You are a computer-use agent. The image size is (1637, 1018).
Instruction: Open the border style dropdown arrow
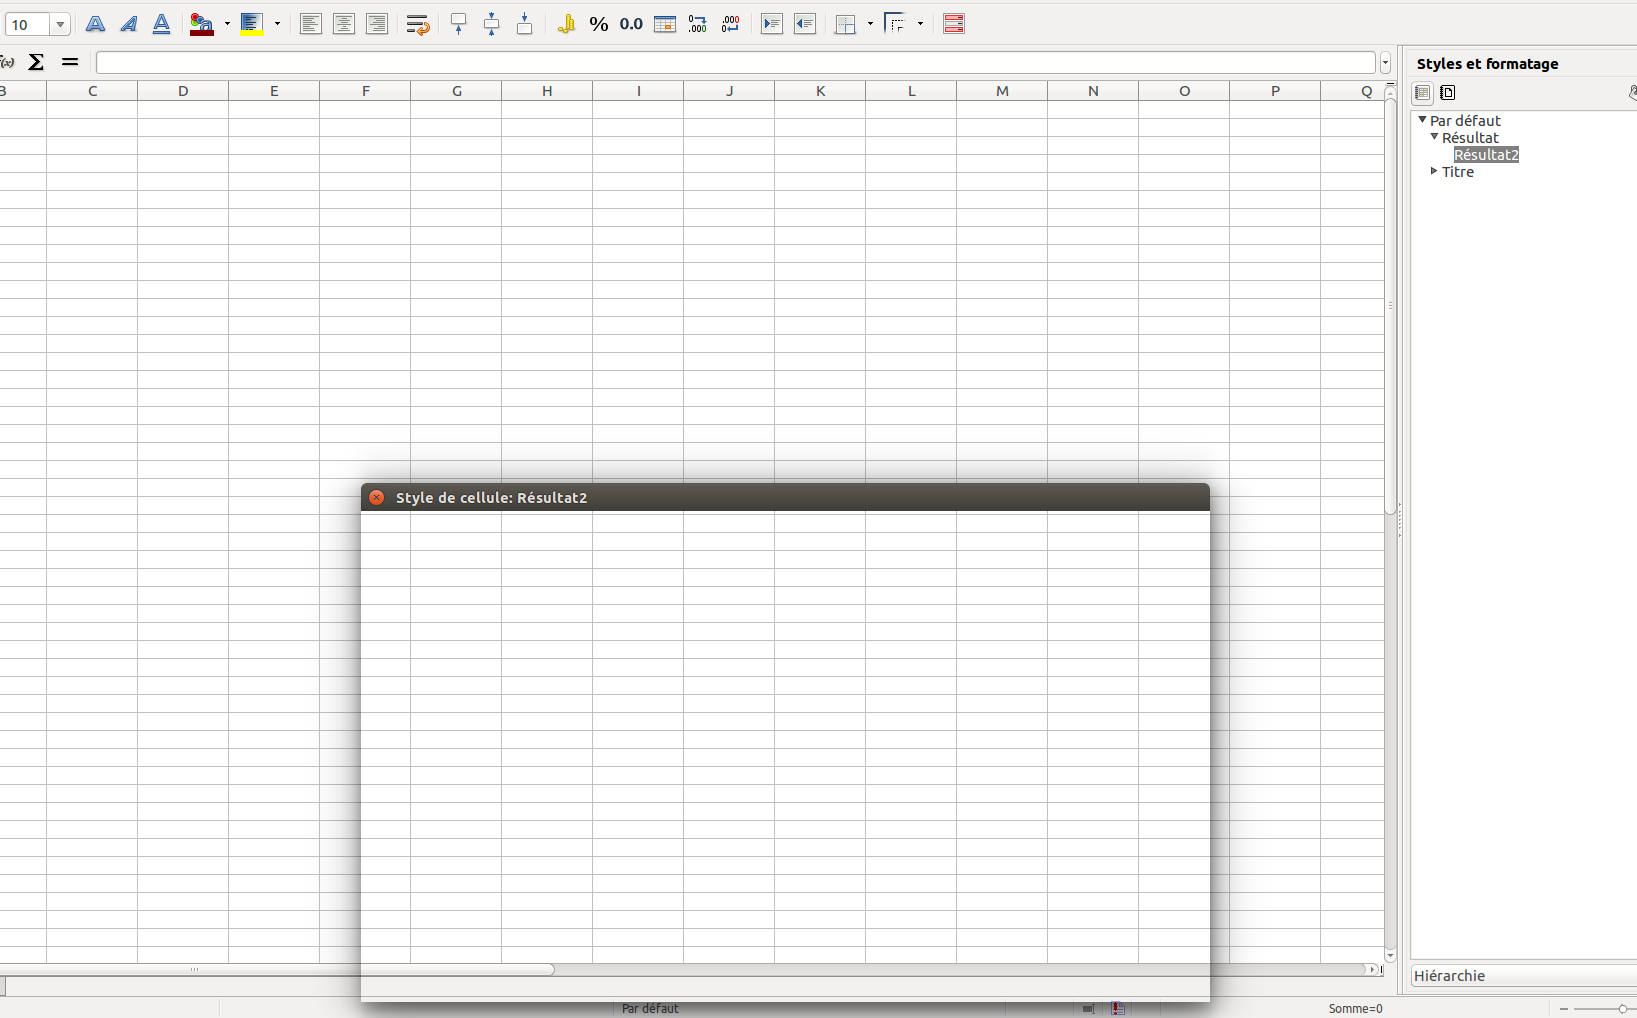(920, 24)
